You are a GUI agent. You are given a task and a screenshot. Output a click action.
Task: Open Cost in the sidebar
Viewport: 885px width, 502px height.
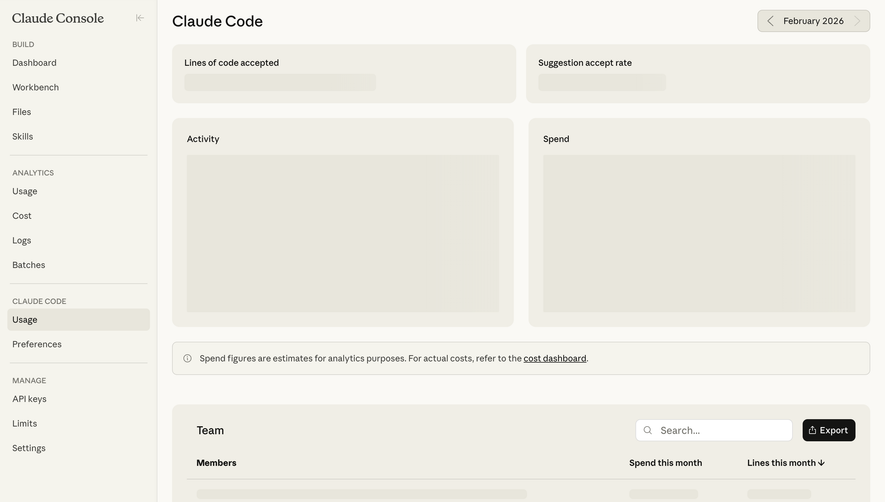22,216
